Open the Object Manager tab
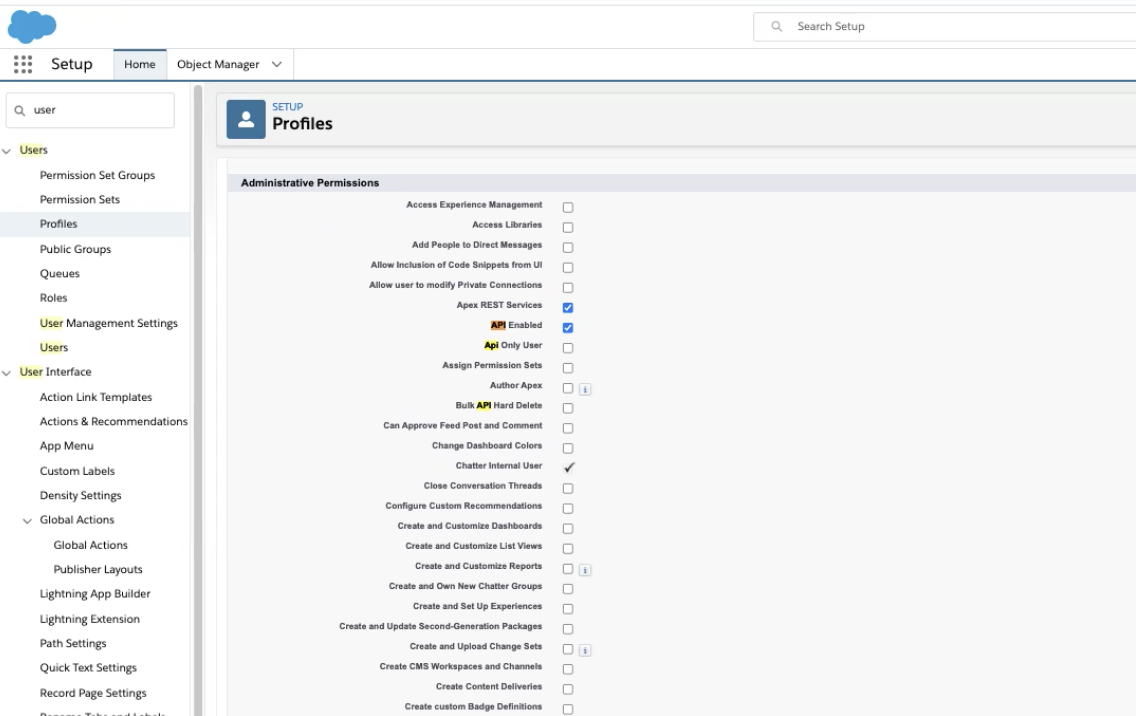 [218, 64]
